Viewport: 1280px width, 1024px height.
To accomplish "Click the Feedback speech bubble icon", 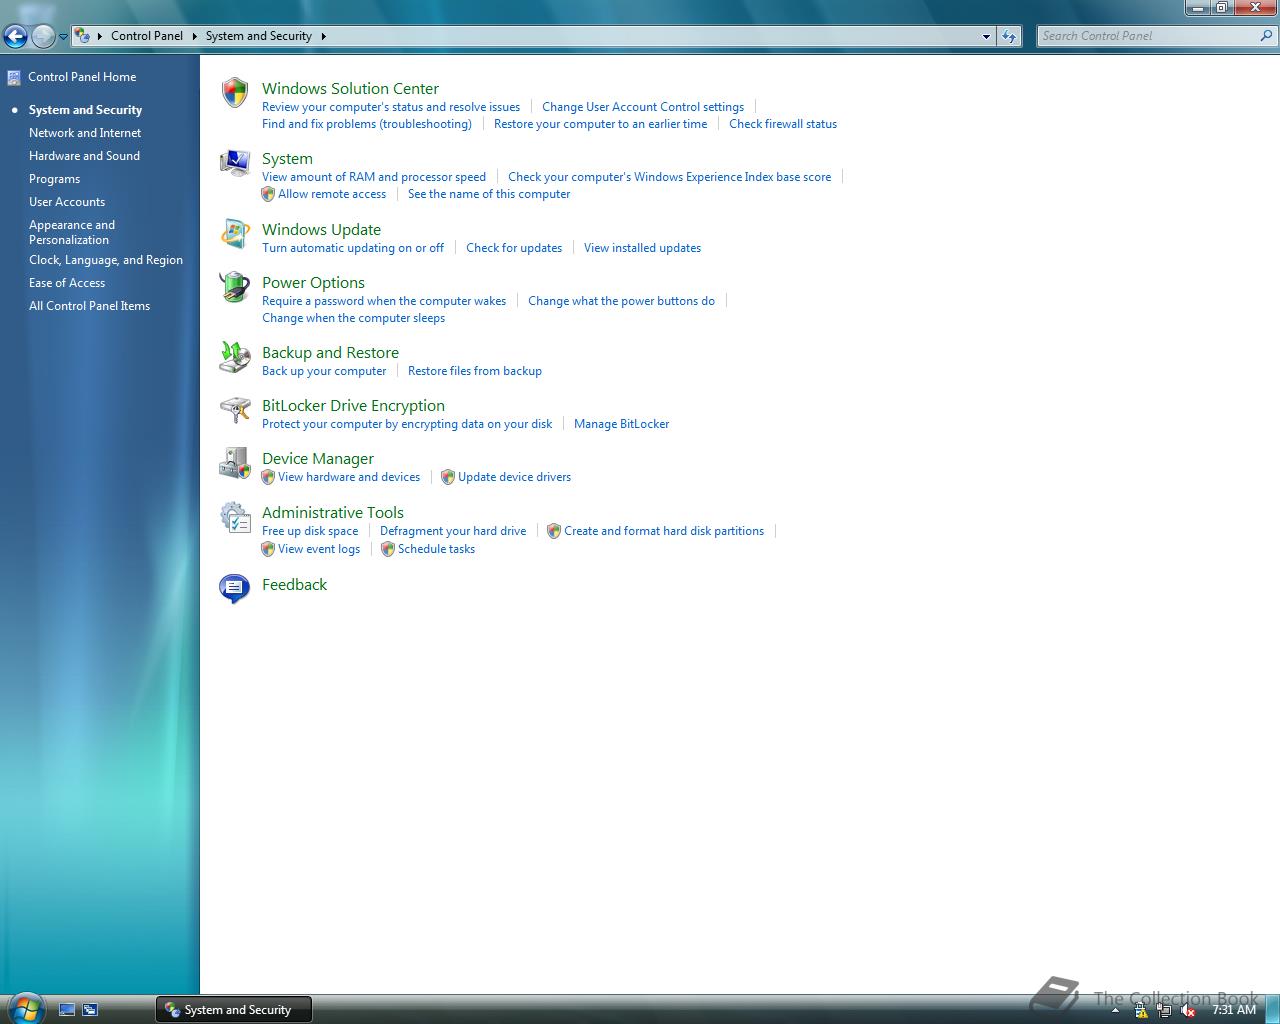I will coord(235,588).
